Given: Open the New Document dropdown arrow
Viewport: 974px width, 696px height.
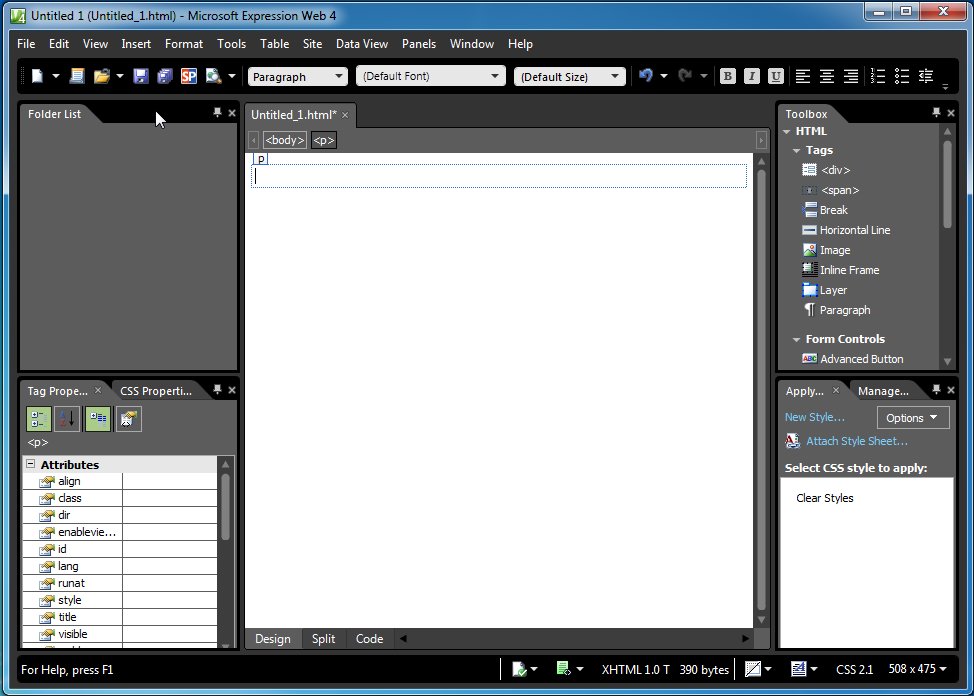Looking at the screenshot, I should click(x=56, y=76).
